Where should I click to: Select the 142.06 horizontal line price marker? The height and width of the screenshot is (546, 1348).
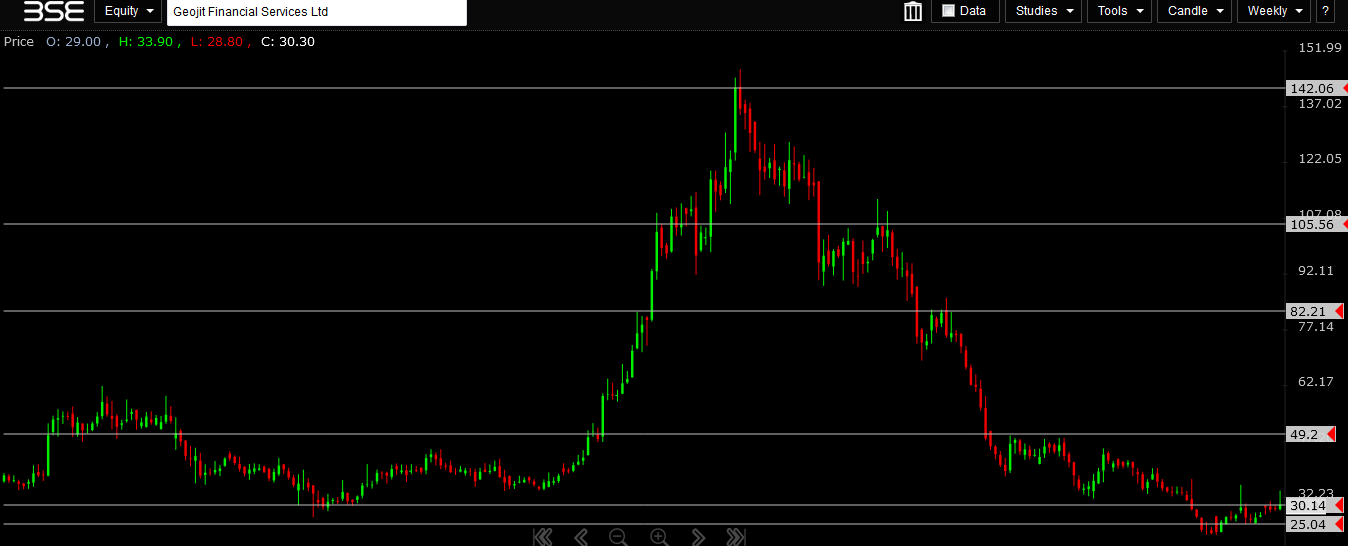1312,89
